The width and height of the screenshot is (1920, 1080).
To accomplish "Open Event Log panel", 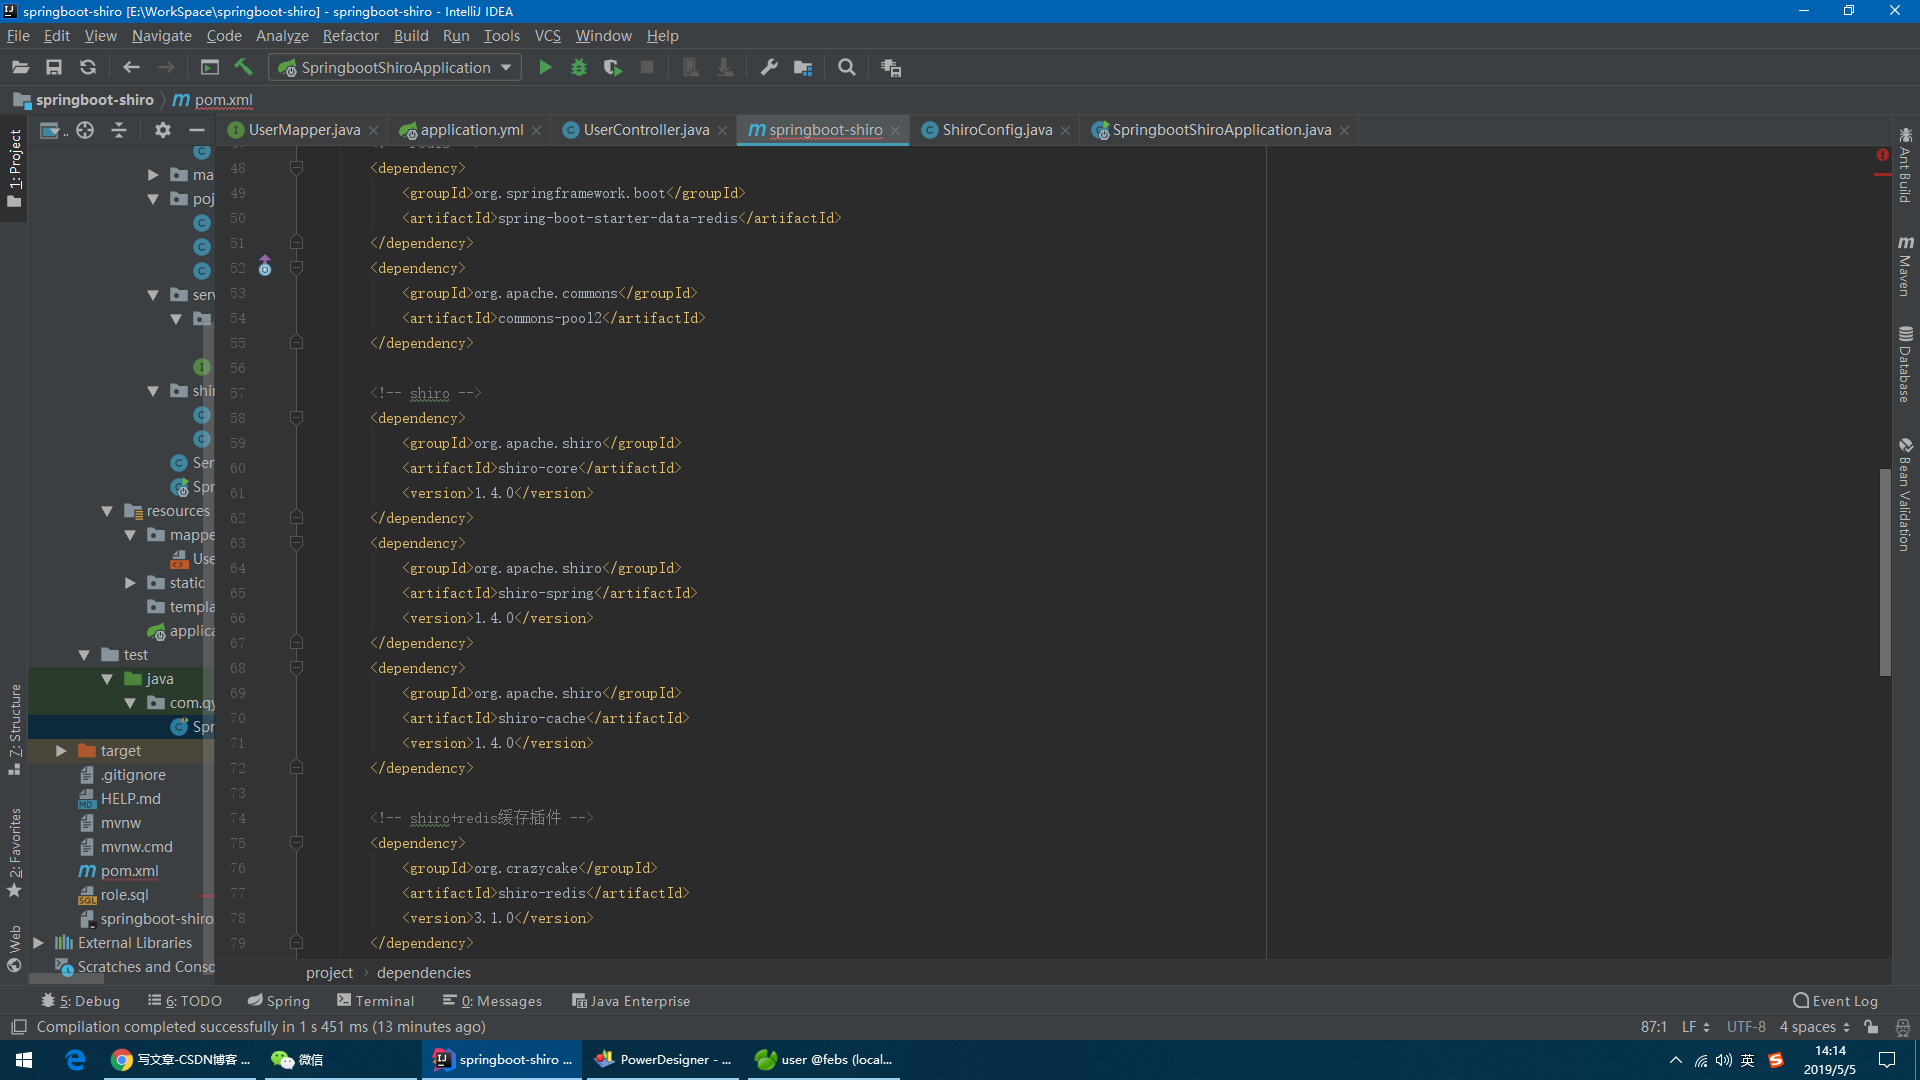I will click(x=1835, y=1001).
